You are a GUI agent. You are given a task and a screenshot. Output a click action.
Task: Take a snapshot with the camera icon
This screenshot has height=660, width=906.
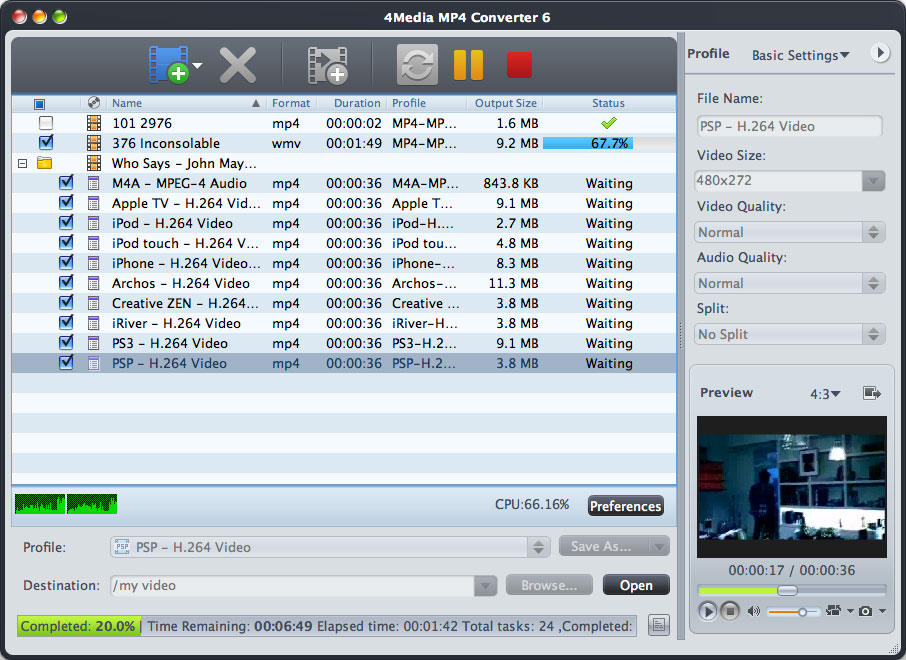[x=866, y=610]
